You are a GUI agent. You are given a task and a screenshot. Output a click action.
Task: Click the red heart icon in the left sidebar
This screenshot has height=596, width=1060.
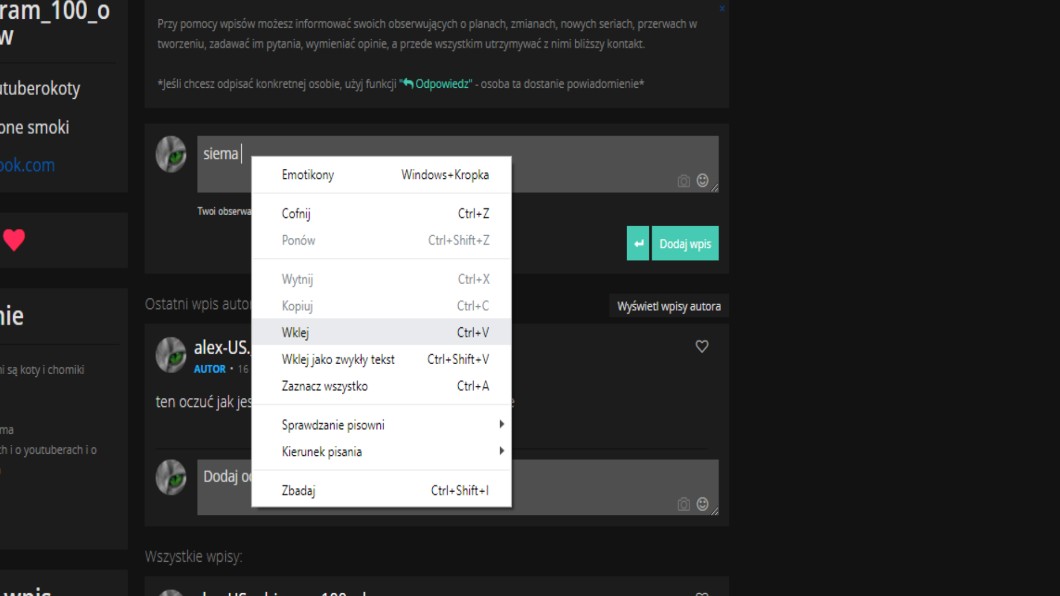tap(14, 240)
